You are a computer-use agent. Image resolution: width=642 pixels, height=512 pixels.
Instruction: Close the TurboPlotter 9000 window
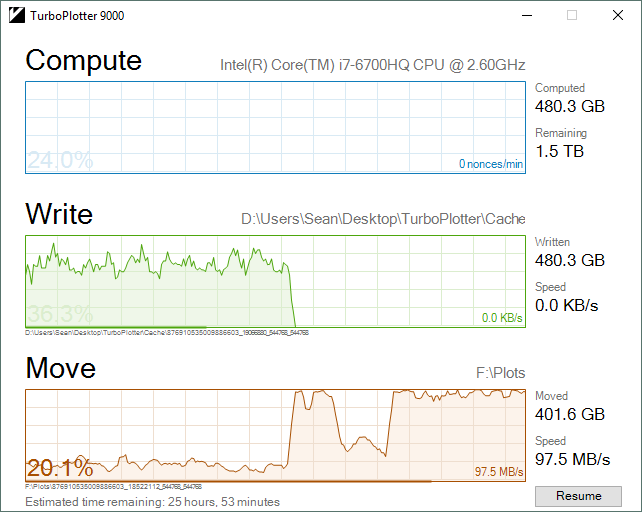click(618, 16)
